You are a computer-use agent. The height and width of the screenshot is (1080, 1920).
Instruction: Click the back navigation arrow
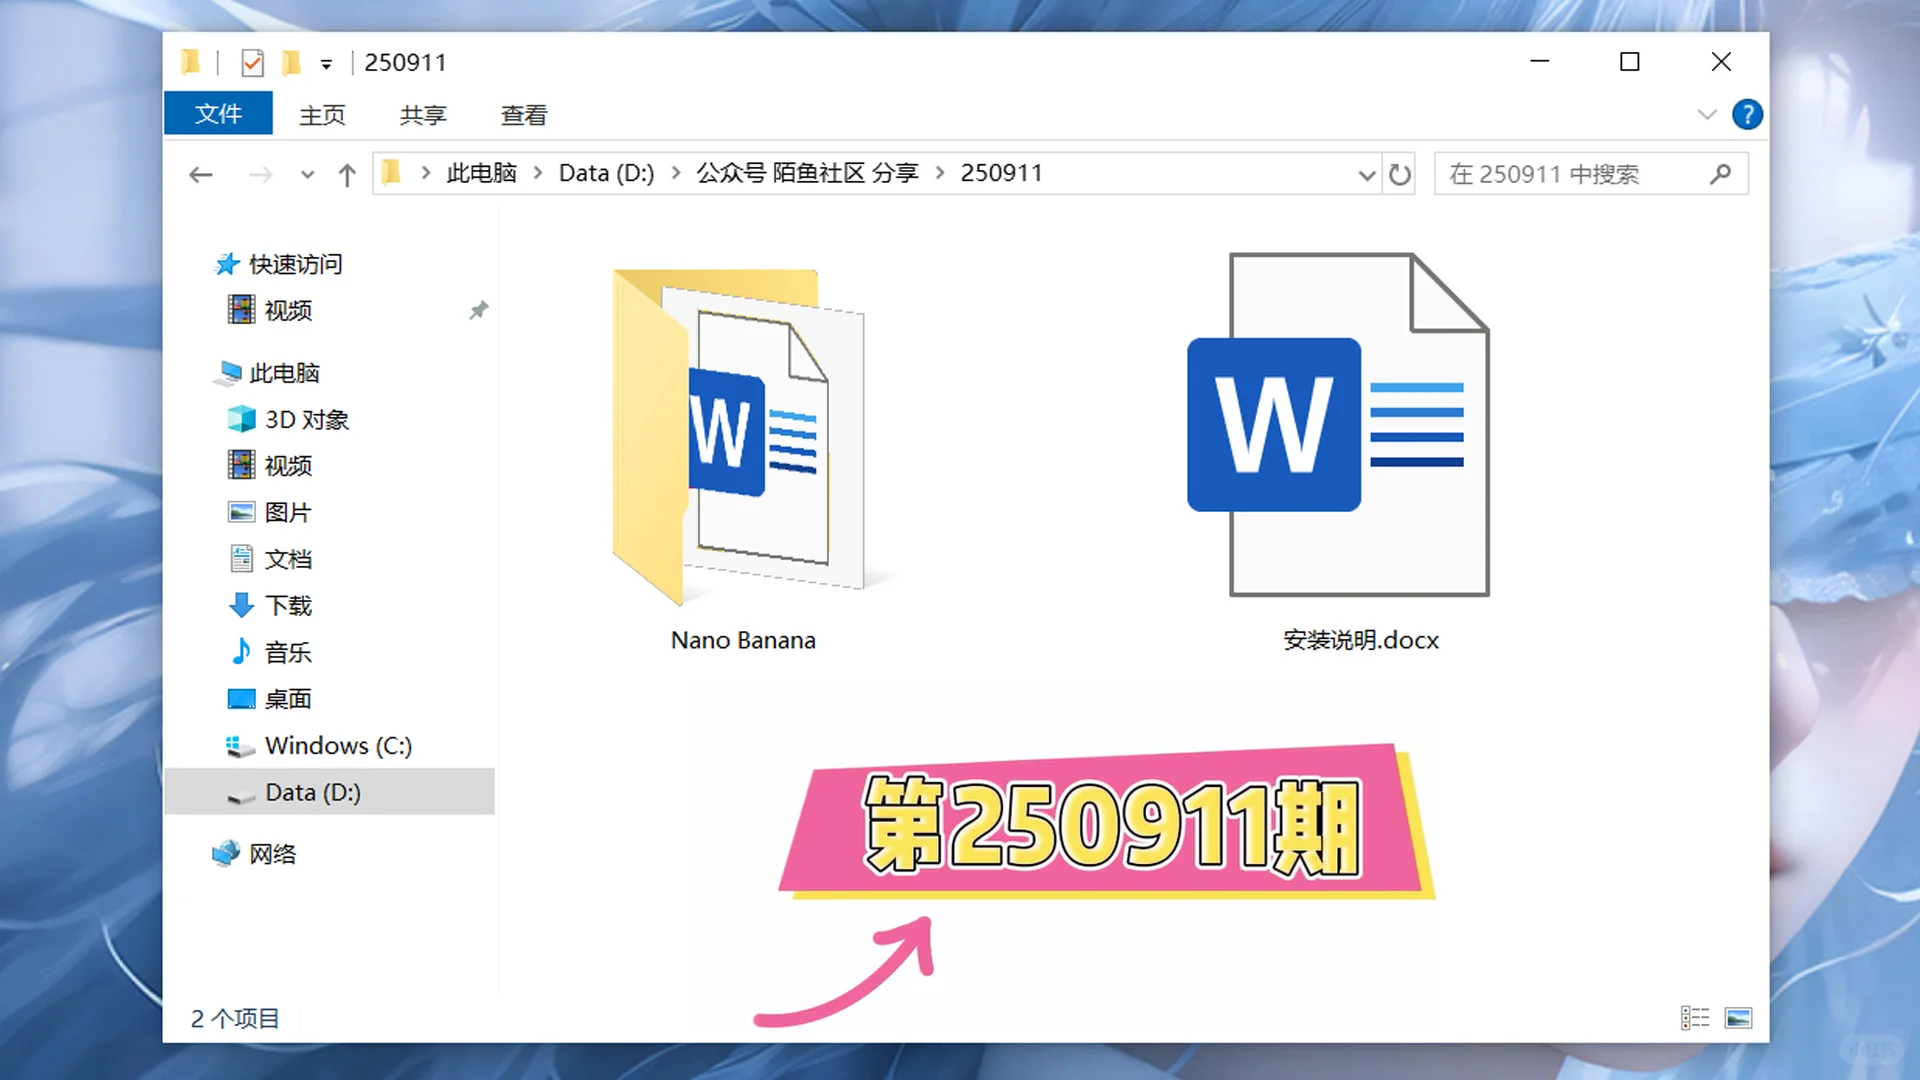click(201, 173)
